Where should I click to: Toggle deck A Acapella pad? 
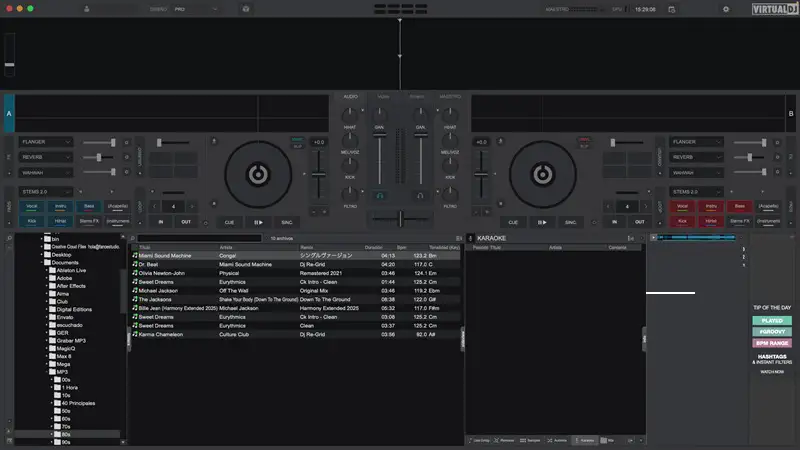118,207
